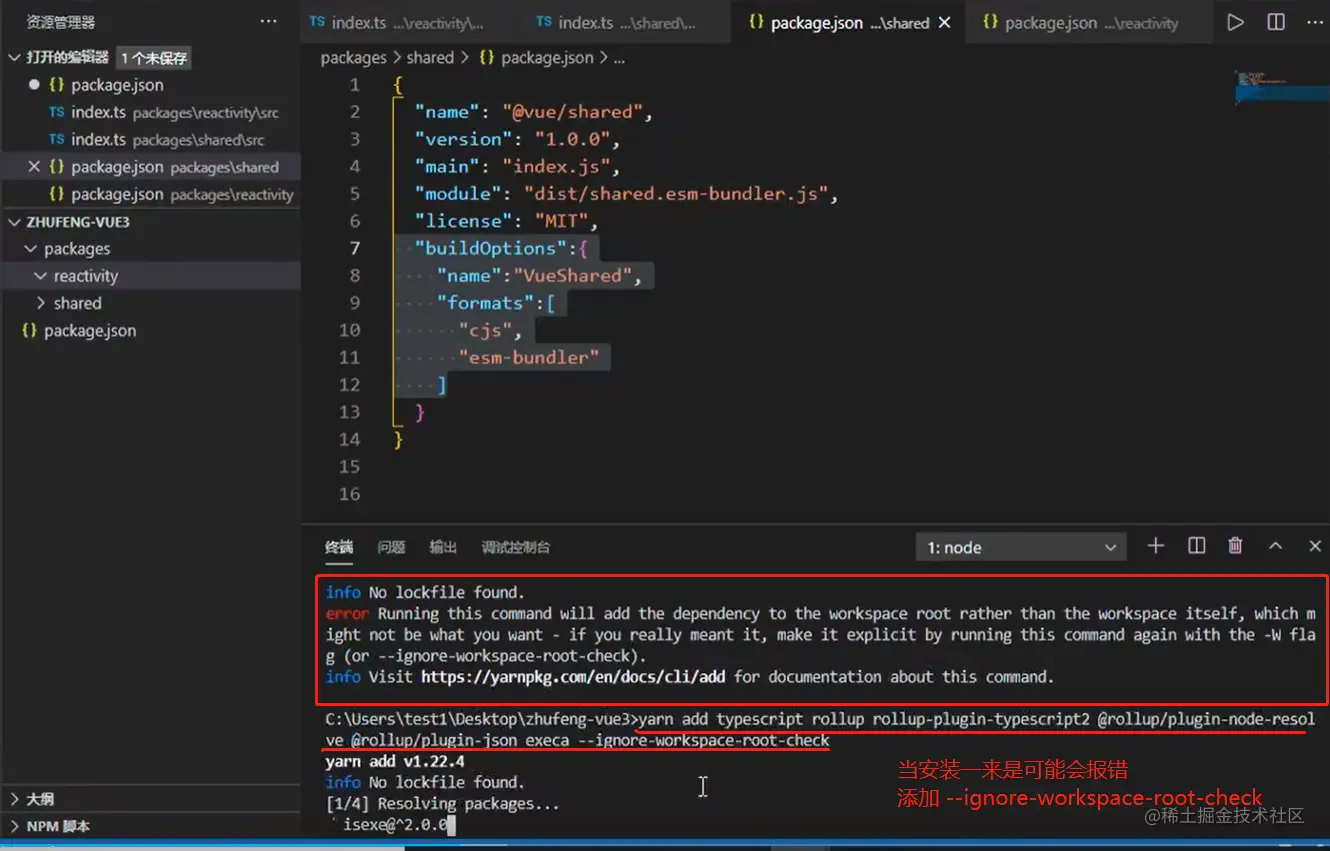Close the package.json shared editor tab
Image resolution: width=1330 pixels, height=851 pixels.
pos(945,22)
